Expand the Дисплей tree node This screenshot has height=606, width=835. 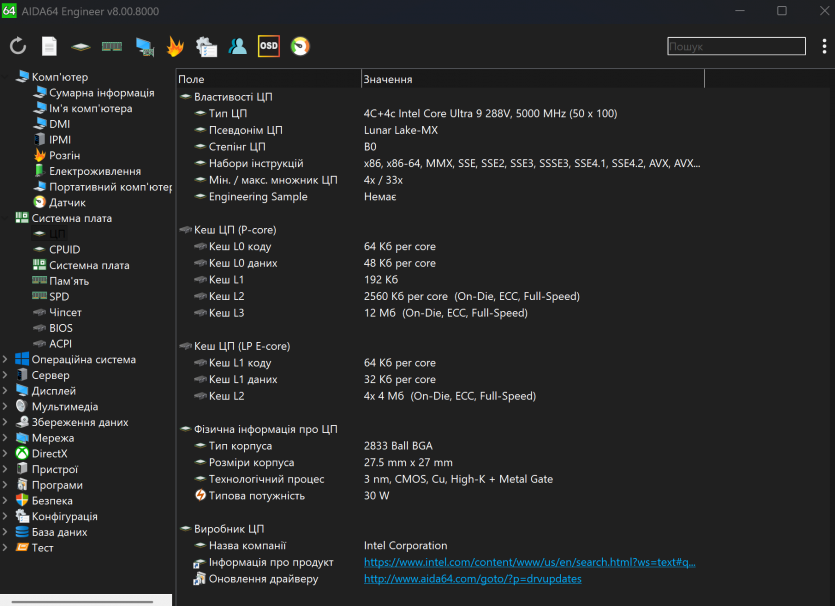(x=6, y=391)
